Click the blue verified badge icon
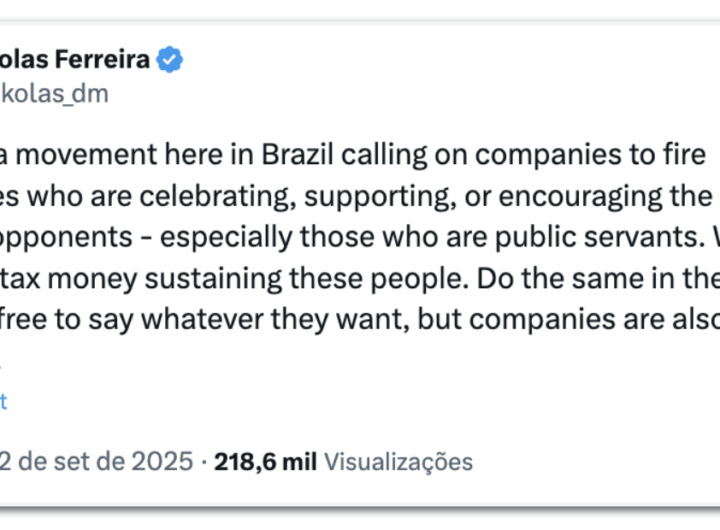Screen dimensions: 720x530 [x=170, y=60]
